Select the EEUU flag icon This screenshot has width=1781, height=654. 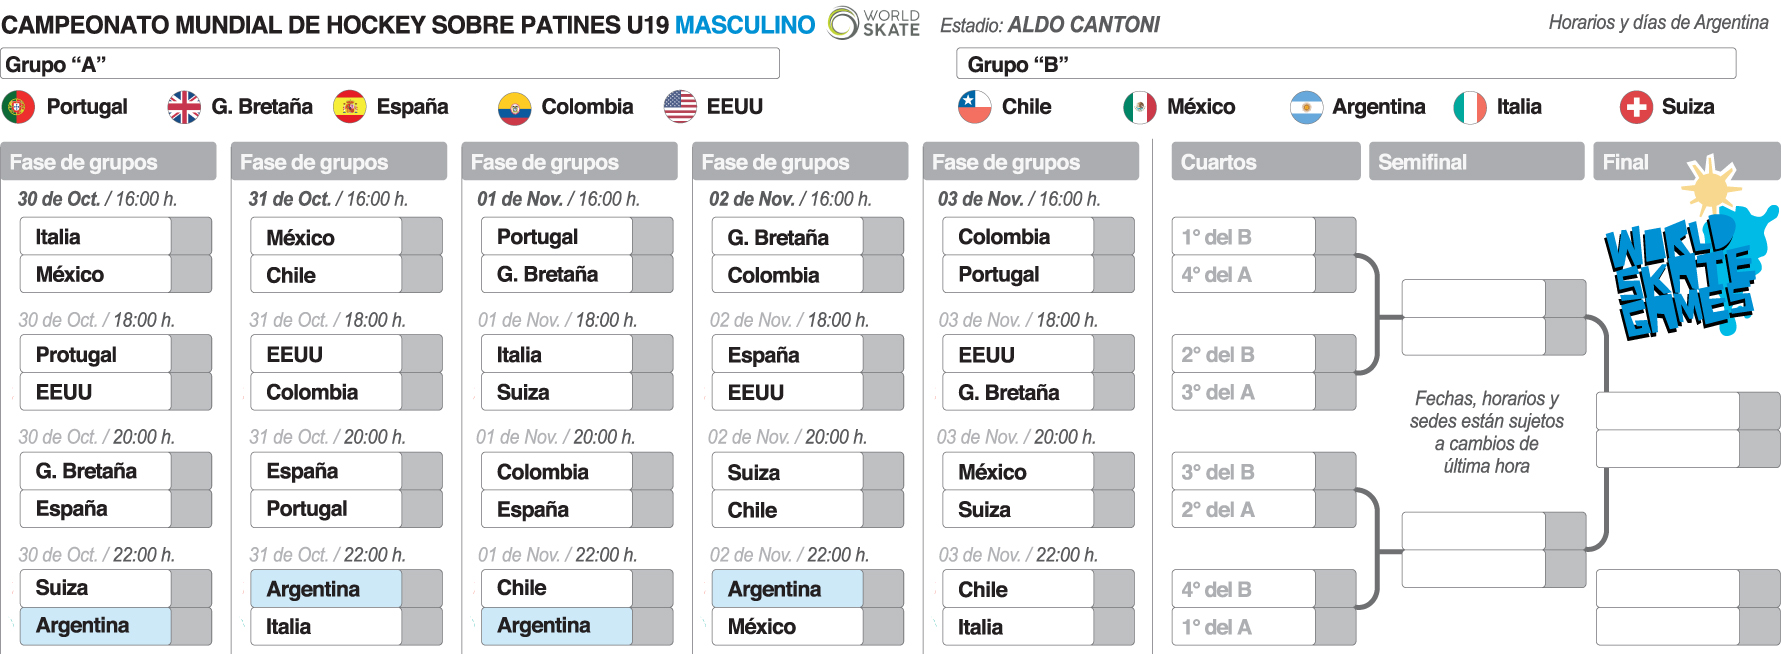(x=680, y=107)
